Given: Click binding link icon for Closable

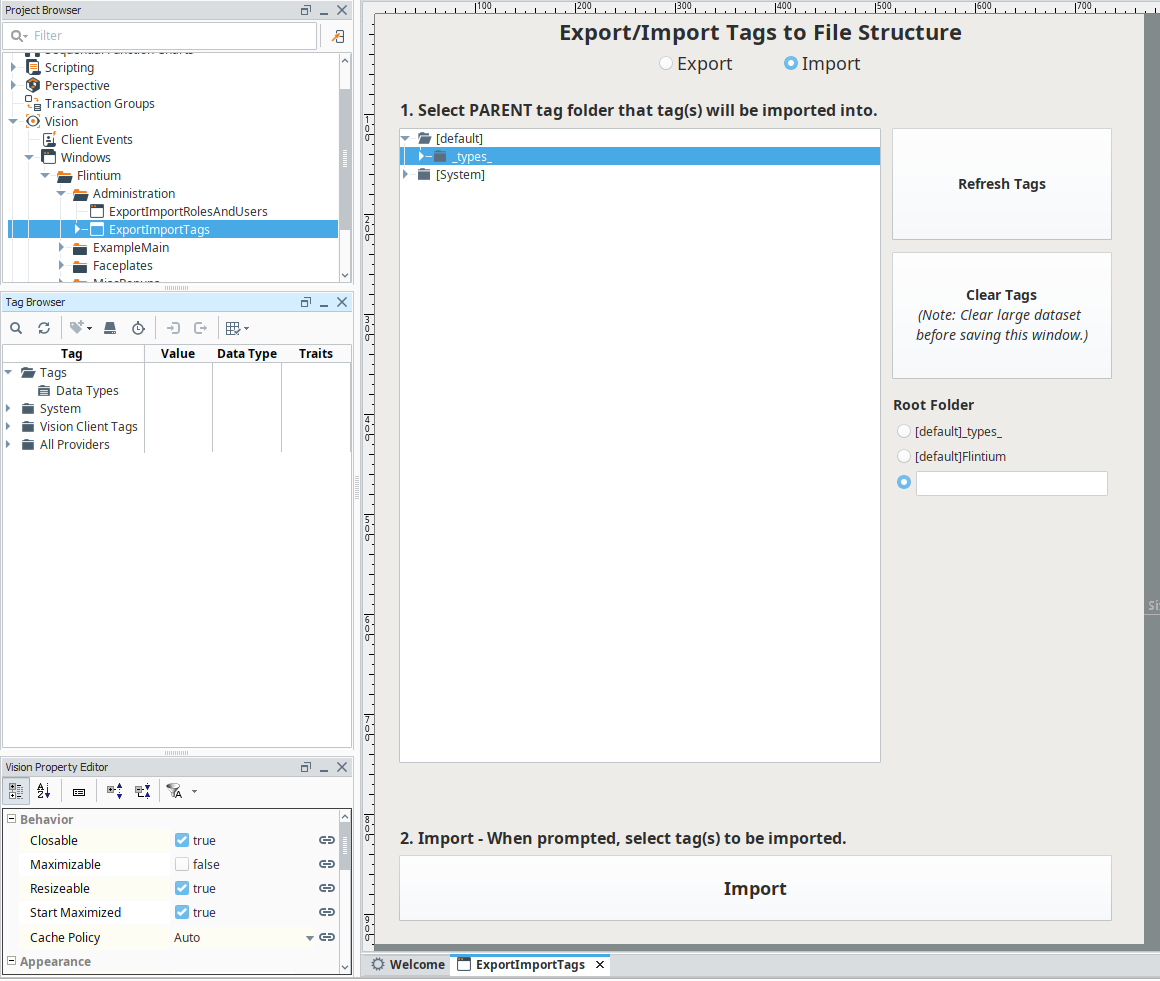Looking at the screenshot, I should coord(327,840).
